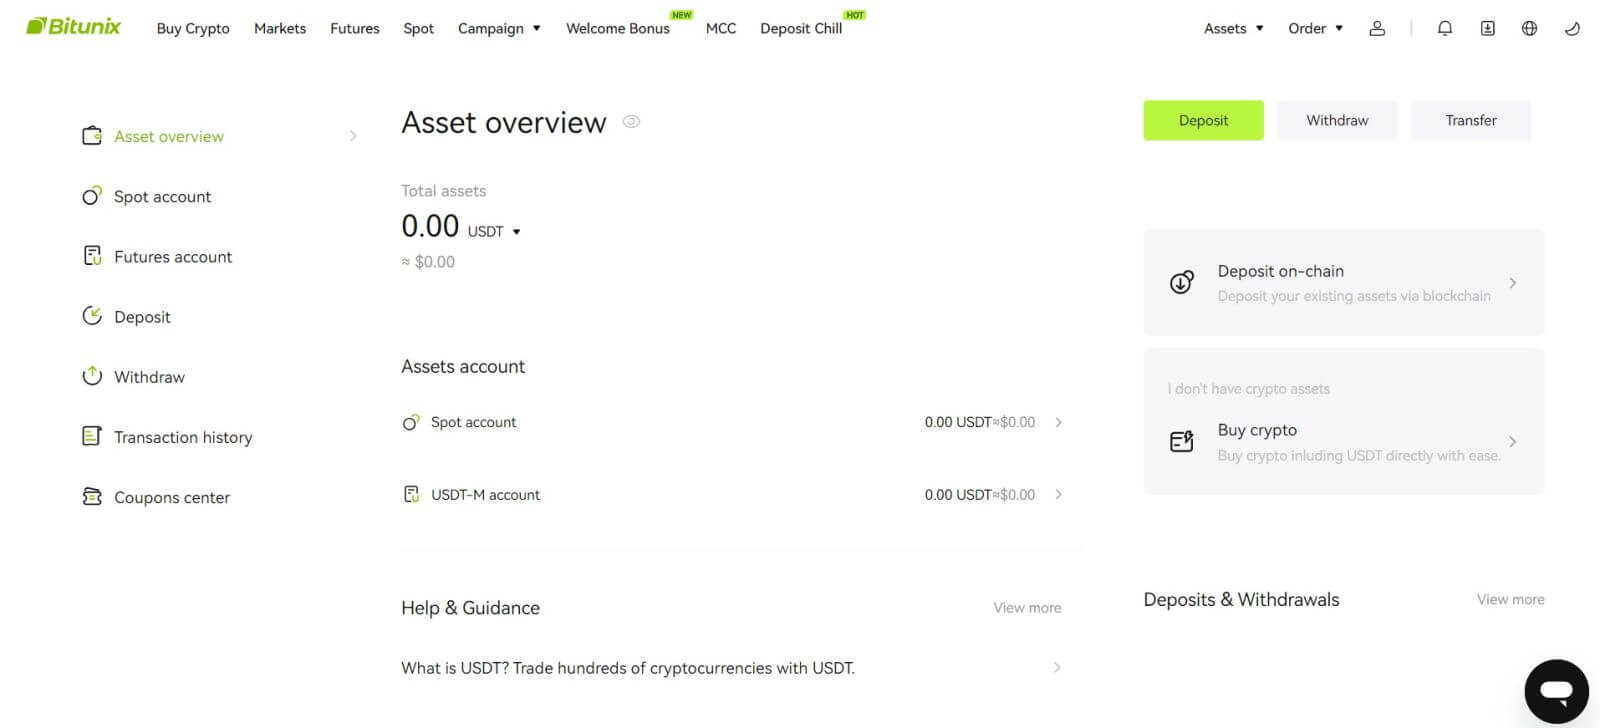The width and height of the screenshot is (1600, 728).
Task: Open the user profile icon
Action: 1377,28
